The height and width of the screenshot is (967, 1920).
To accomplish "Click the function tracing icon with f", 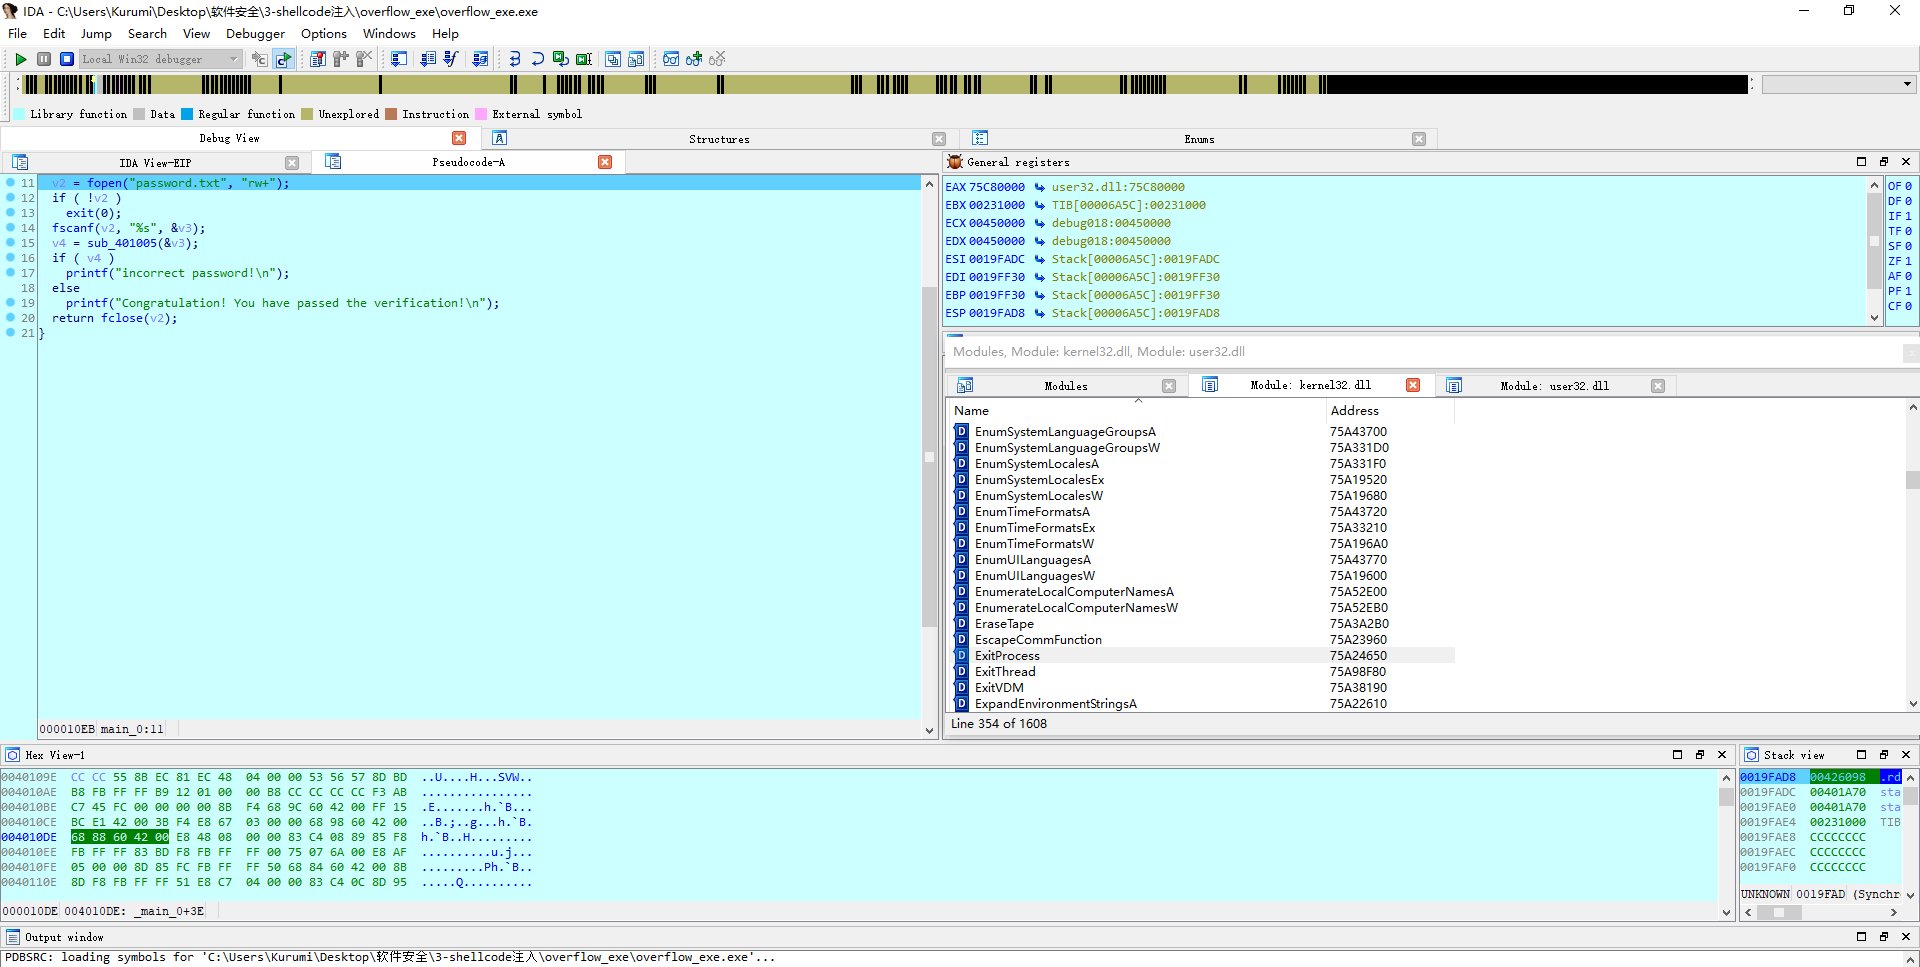I will coord(451,59).
